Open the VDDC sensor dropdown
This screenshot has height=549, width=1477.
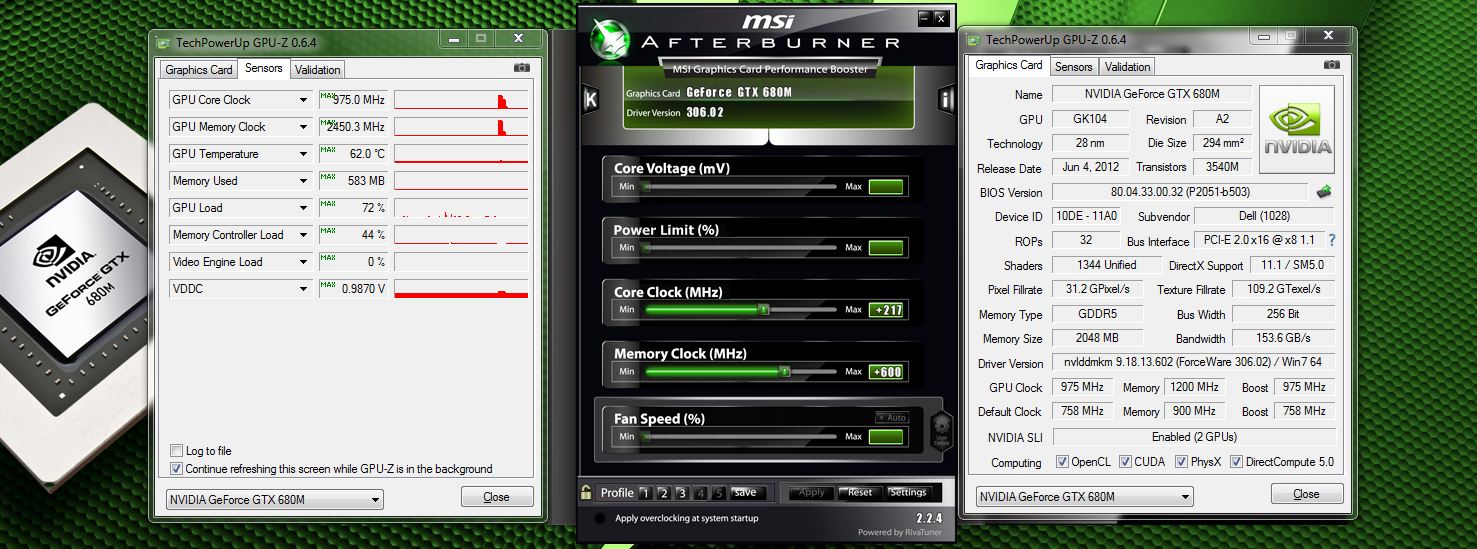click(303, 289)
